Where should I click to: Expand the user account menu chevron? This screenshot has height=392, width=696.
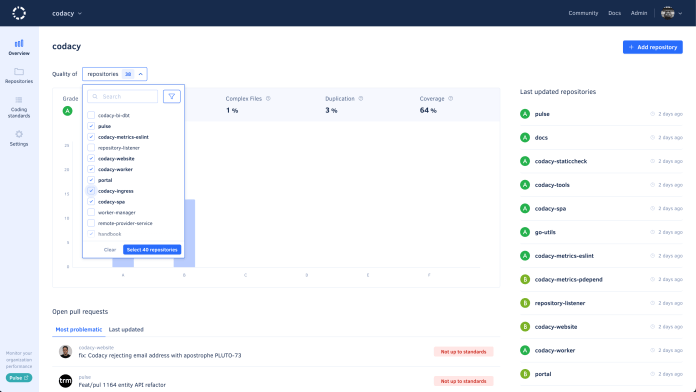680,13
